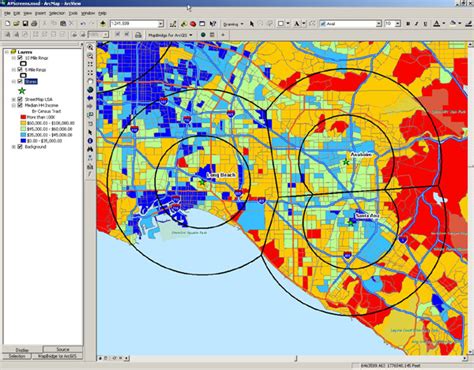Click the Fixed Zoom In tool
Screen dimensions: 474x370
pos(90,64)
